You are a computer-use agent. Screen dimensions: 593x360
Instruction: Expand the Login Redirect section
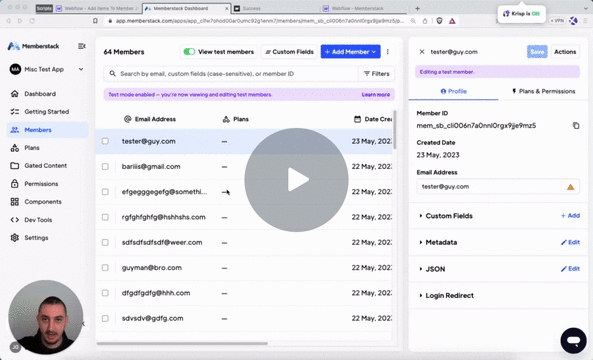[x=446, y=296]
